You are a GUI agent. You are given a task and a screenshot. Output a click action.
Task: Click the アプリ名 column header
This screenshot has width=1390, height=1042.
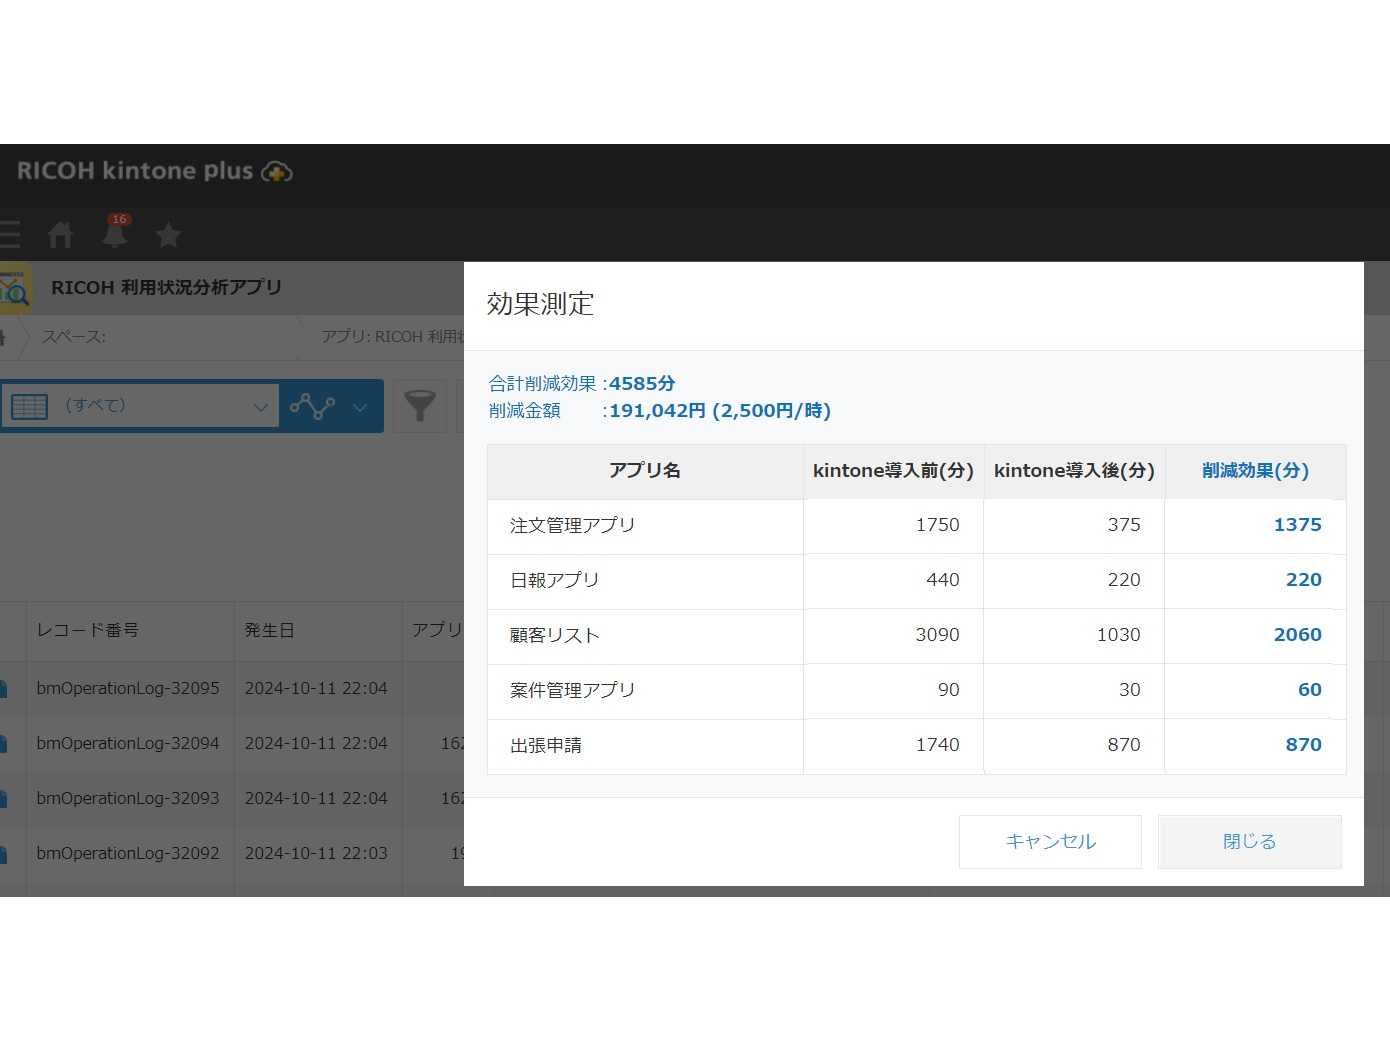(645, 470)
